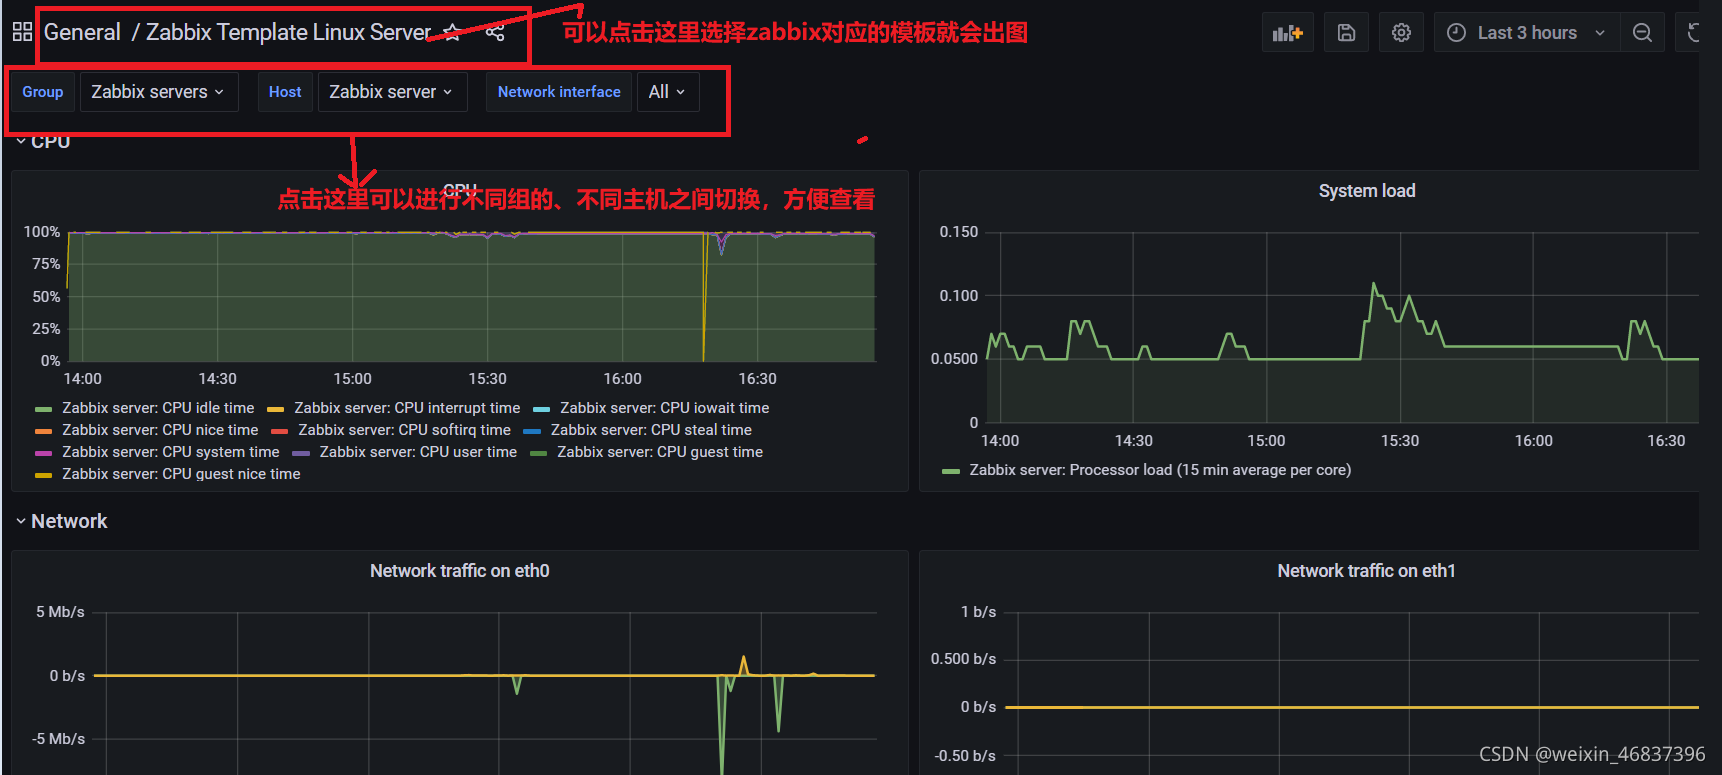Refresh the dashboard
The height and width of the screenshot is (775, 1722).
pos(1692,33)
